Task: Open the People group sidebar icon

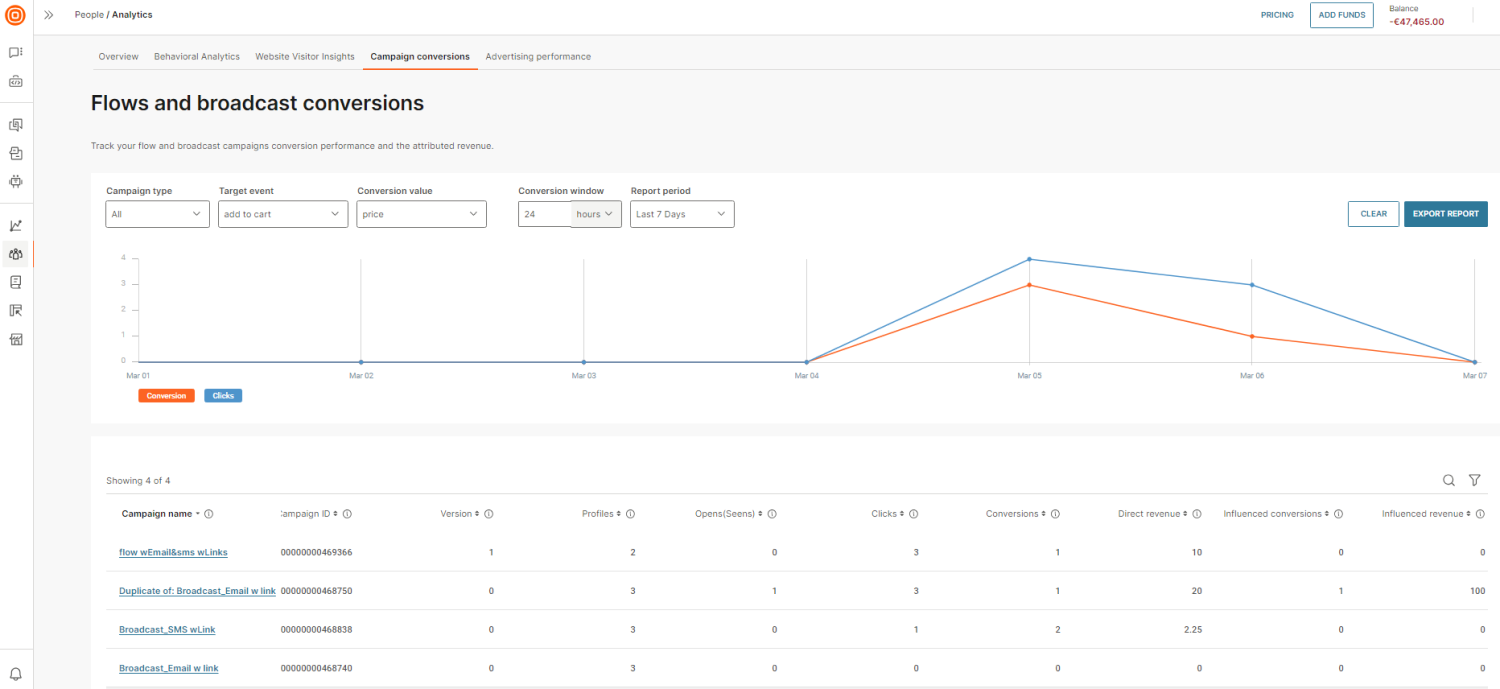Action: (16, 254)
